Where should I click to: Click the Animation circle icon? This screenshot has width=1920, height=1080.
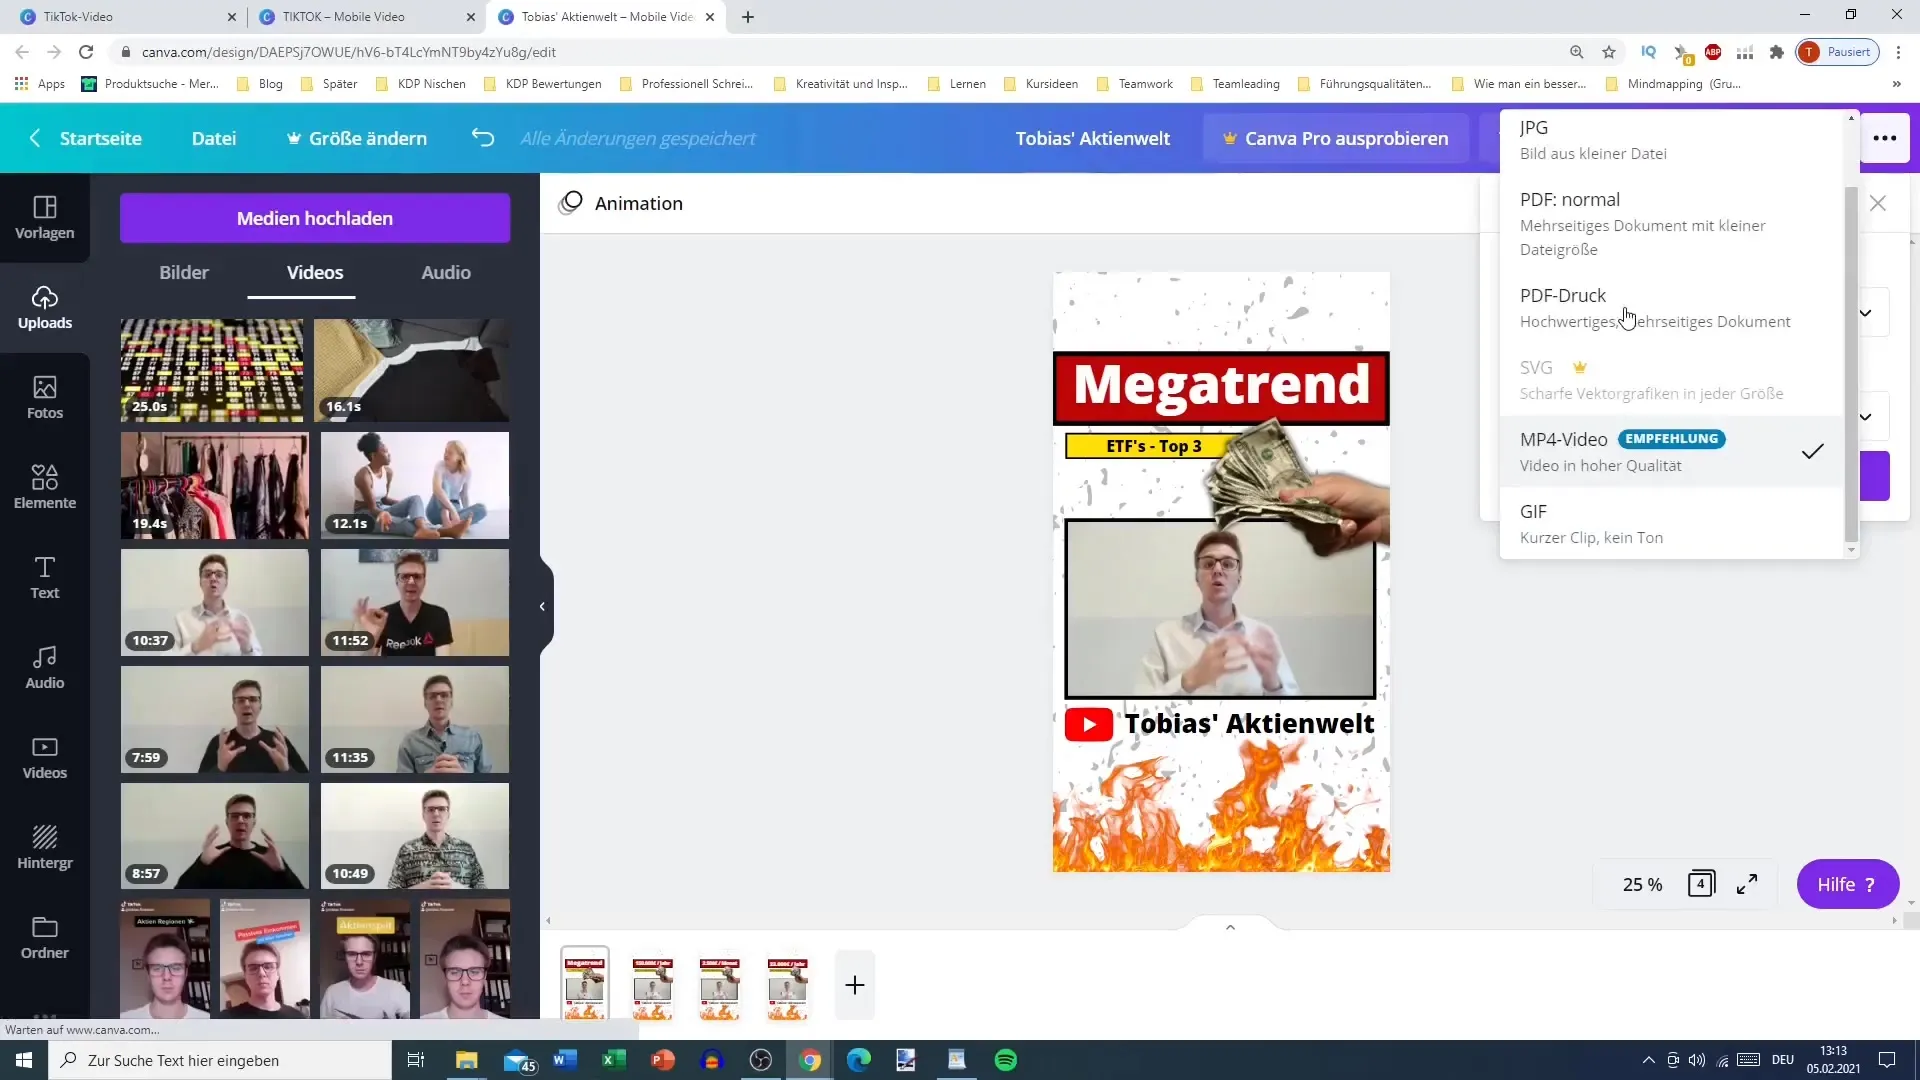point(571,203)
